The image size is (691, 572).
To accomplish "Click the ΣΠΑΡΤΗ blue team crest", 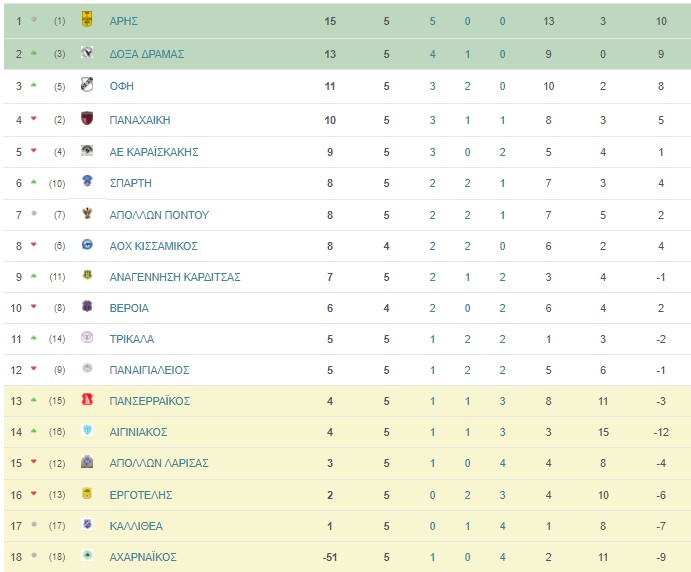I will (x=87, y=180).
